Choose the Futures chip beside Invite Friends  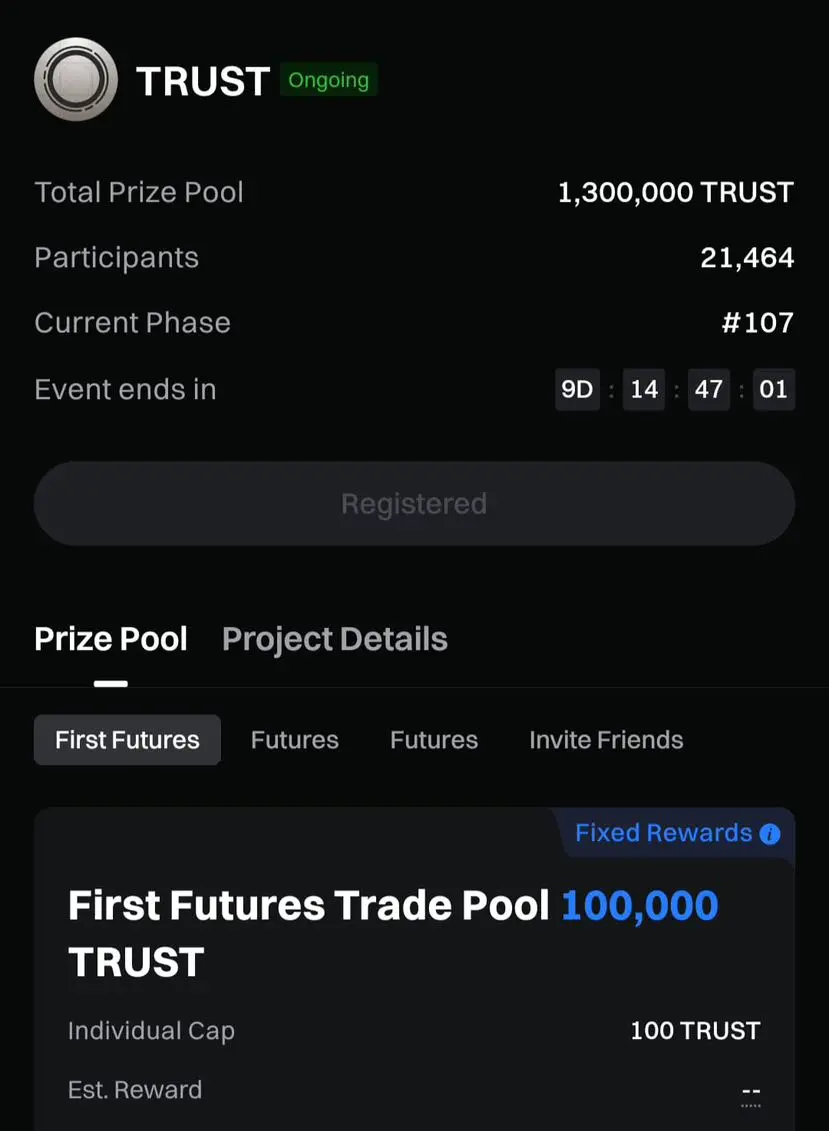(x=433, y=740)
